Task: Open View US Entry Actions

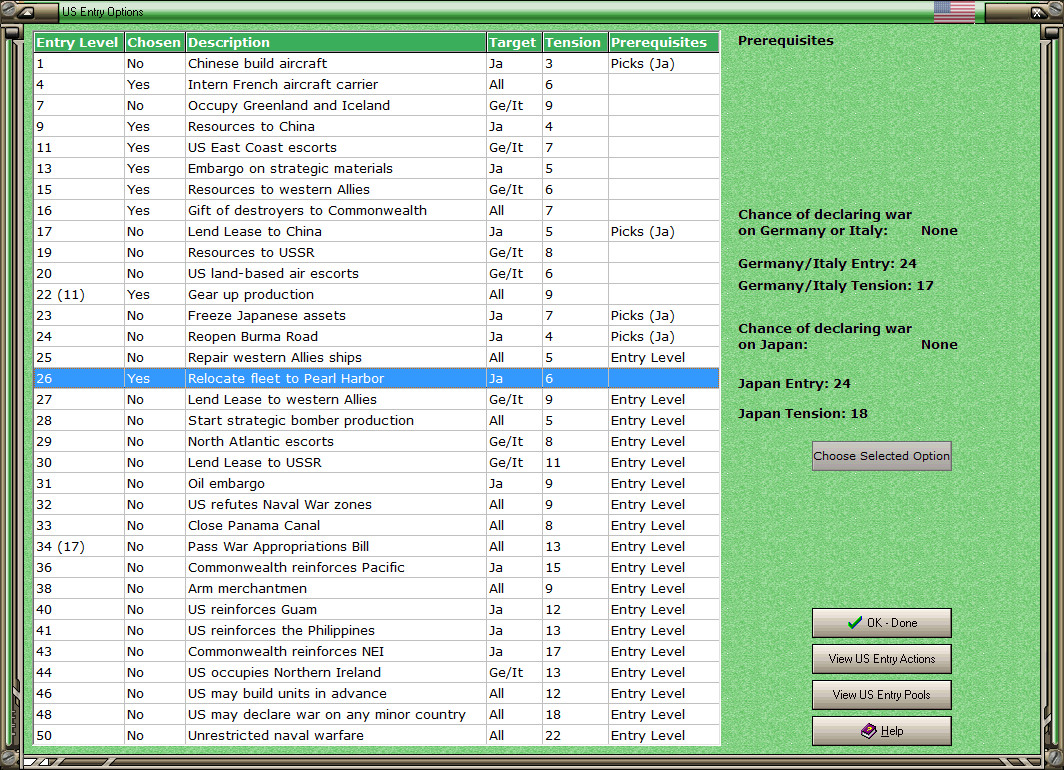Action: pos(881,659)
